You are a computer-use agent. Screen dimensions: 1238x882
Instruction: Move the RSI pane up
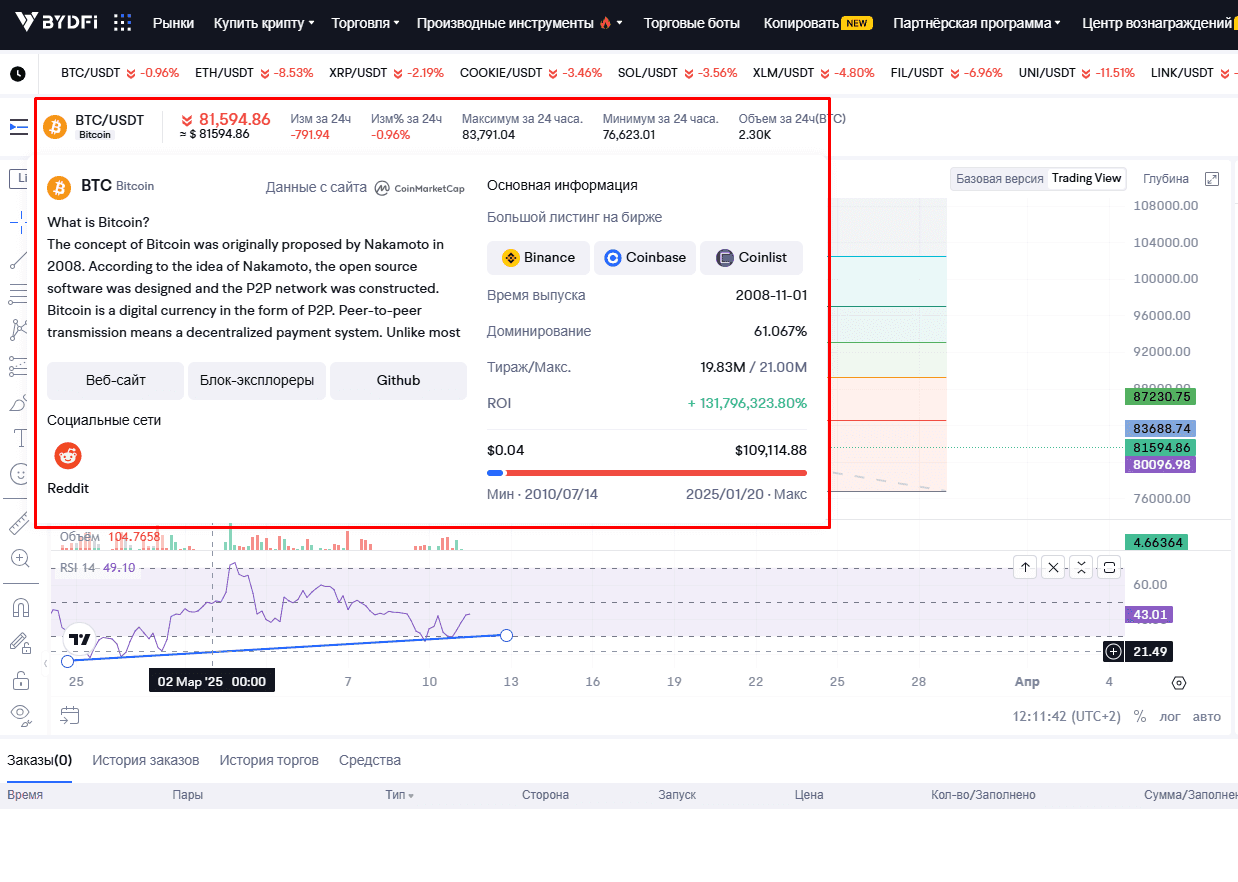[1025, 568]
